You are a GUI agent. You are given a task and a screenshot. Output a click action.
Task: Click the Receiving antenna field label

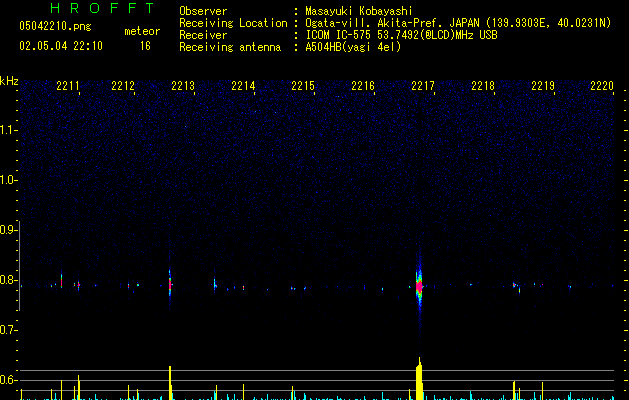point(230,47)
